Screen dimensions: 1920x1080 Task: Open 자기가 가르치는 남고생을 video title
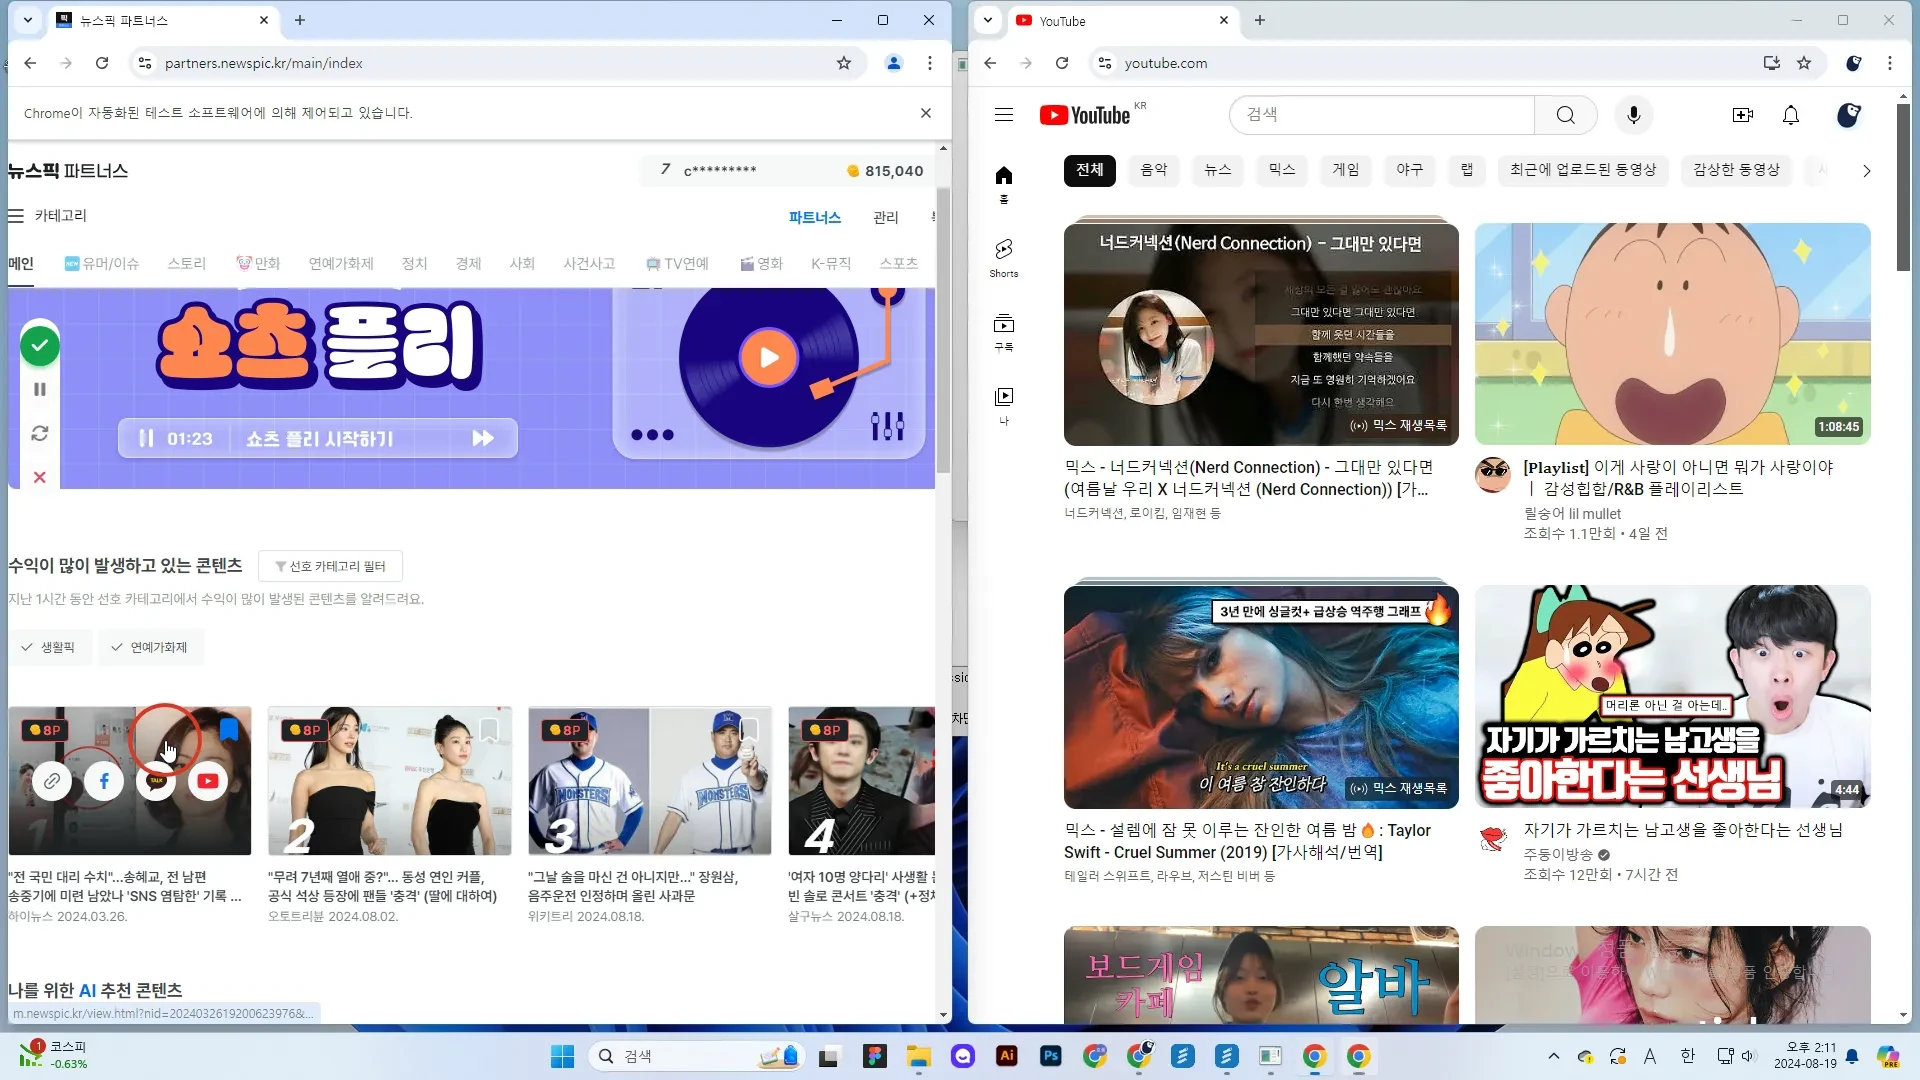[x=1682, y=830]
